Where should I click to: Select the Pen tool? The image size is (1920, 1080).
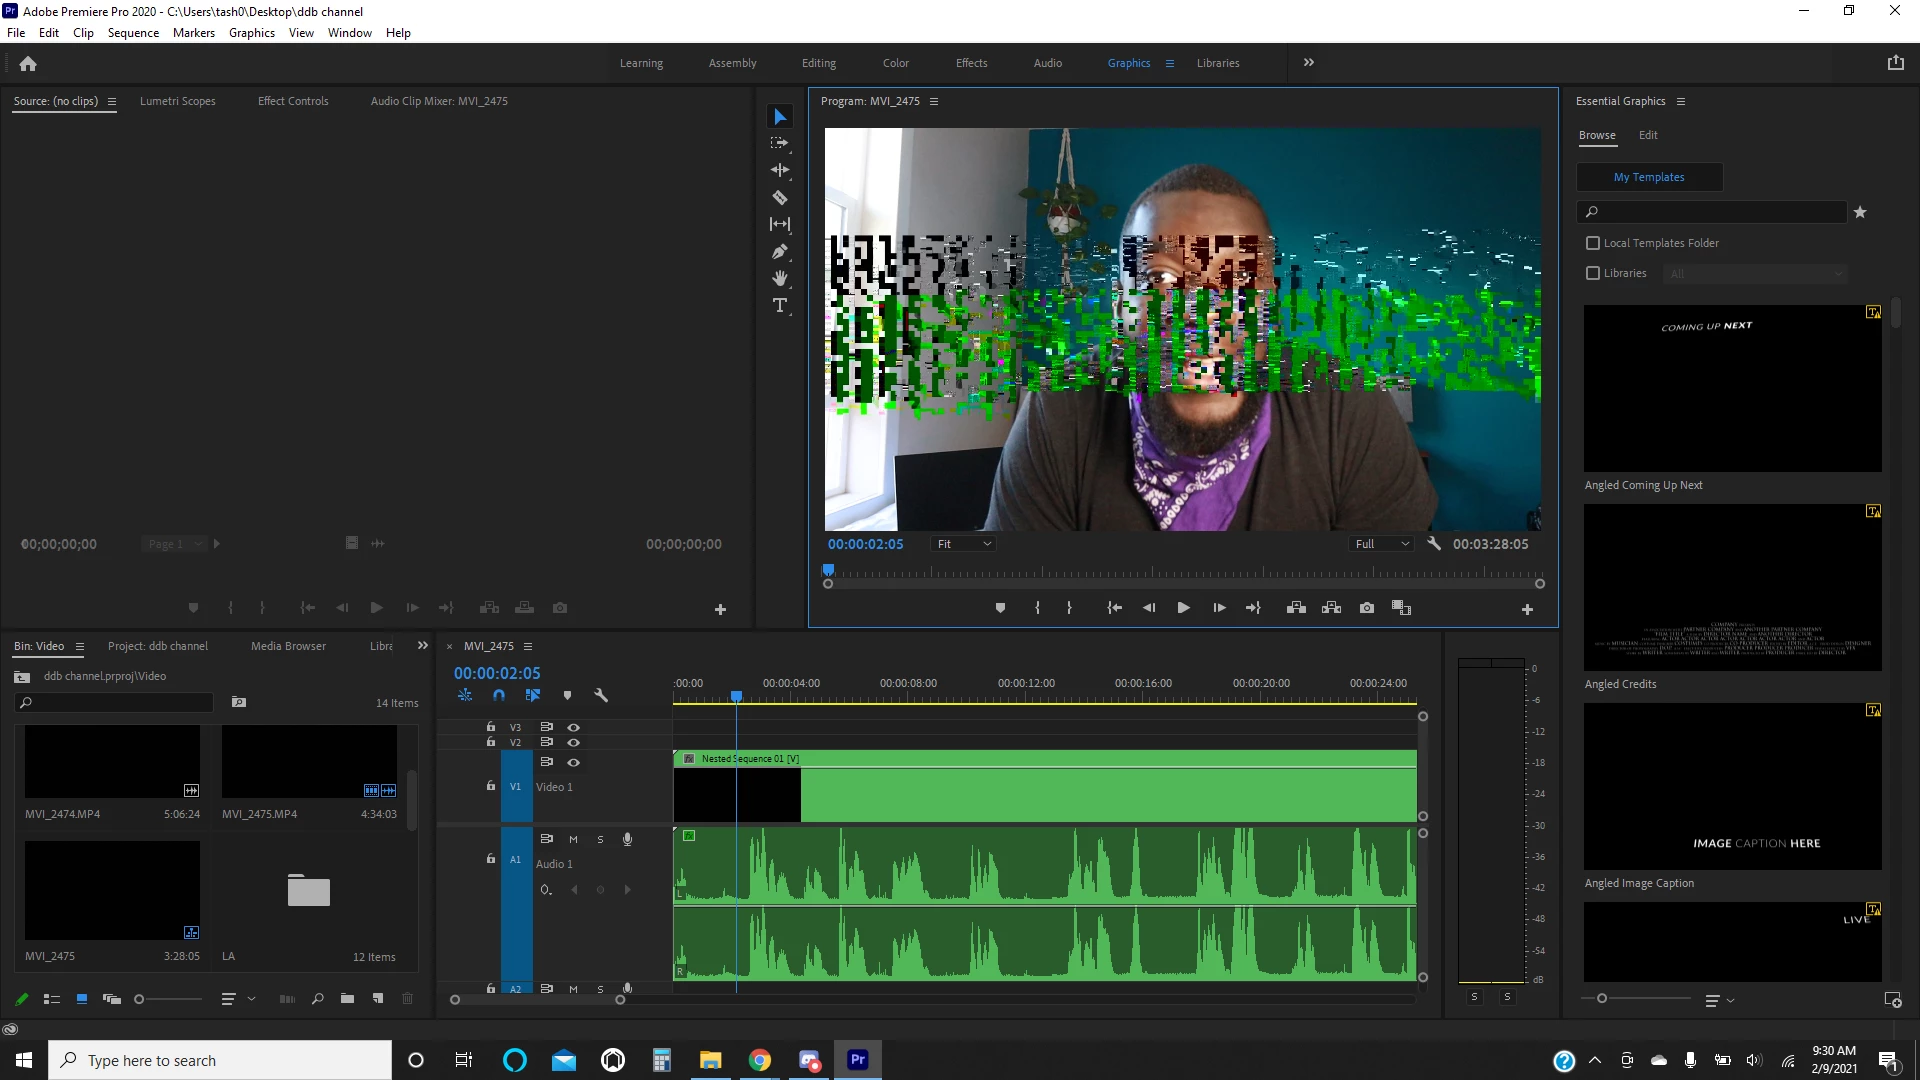tap(780, 252)
